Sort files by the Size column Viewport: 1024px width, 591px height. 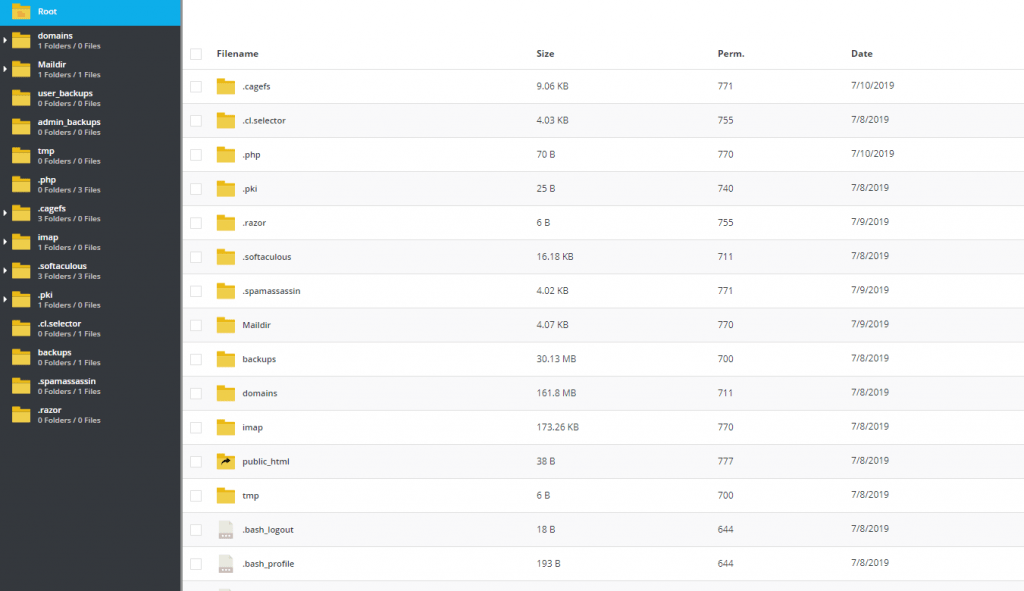(546, 53)
